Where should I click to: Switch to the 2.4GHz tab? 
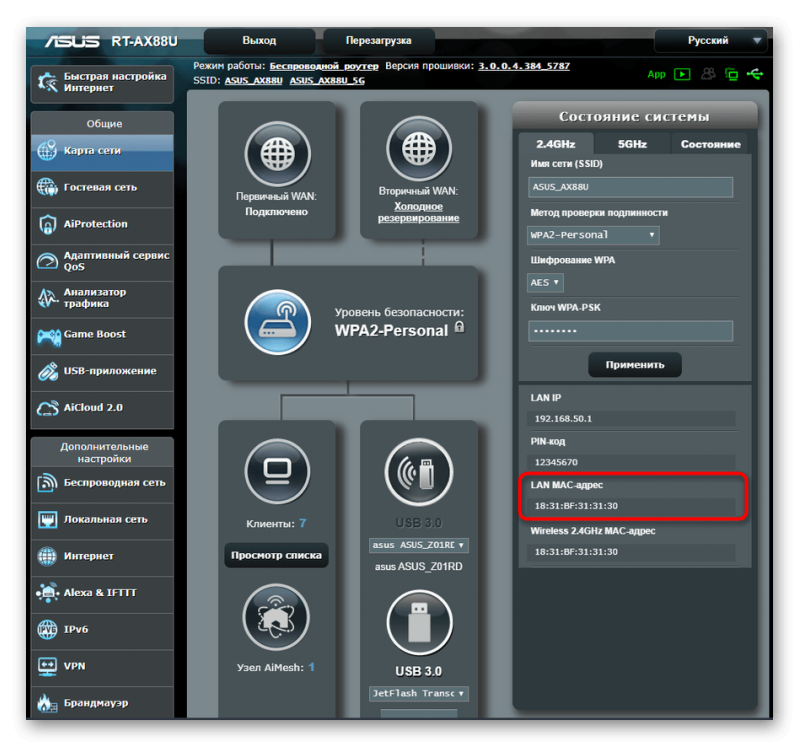point(556,144)
